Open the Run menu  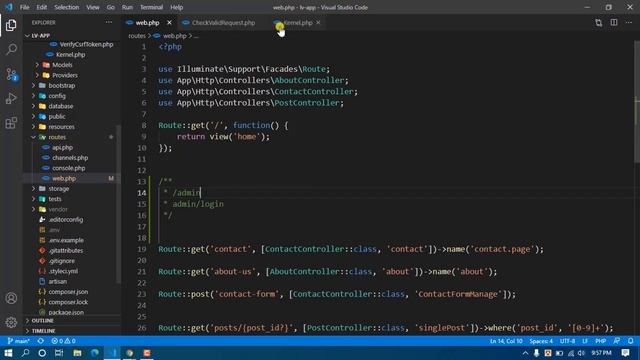(127, 7)
